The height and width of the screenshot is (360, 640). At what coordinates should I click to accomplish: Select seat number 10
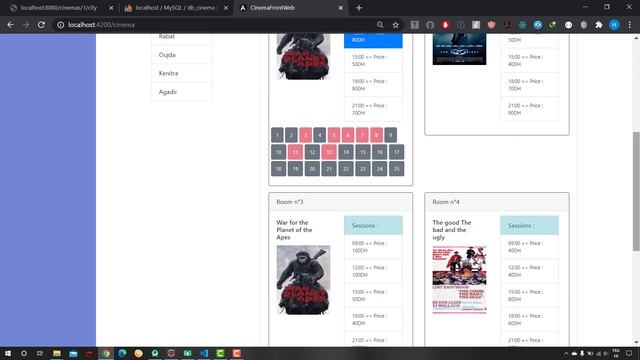(278, 152)
